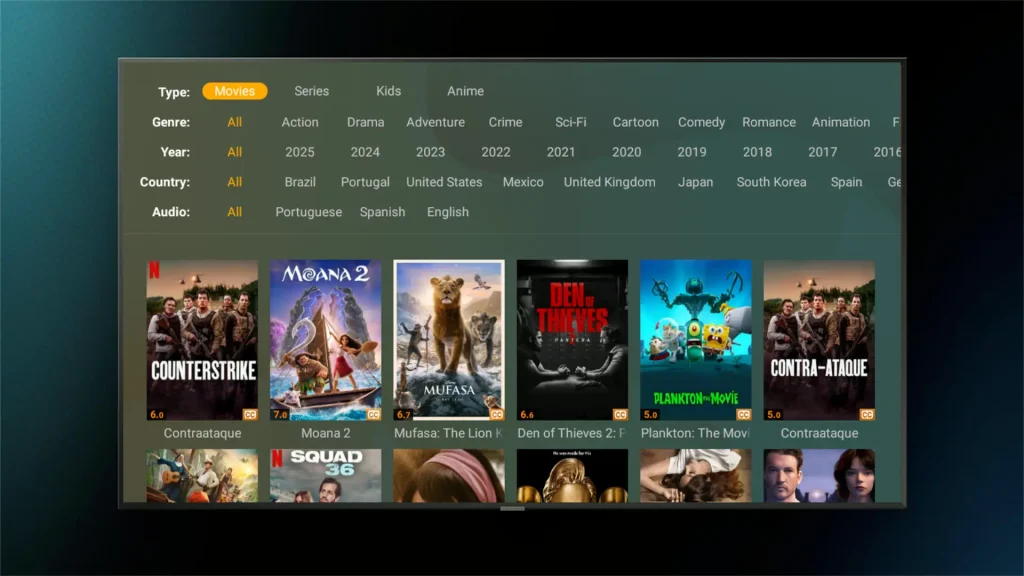1024x576 pixels.
Task: Filter genre by Sci-Fi
Action: click(570, 122)
